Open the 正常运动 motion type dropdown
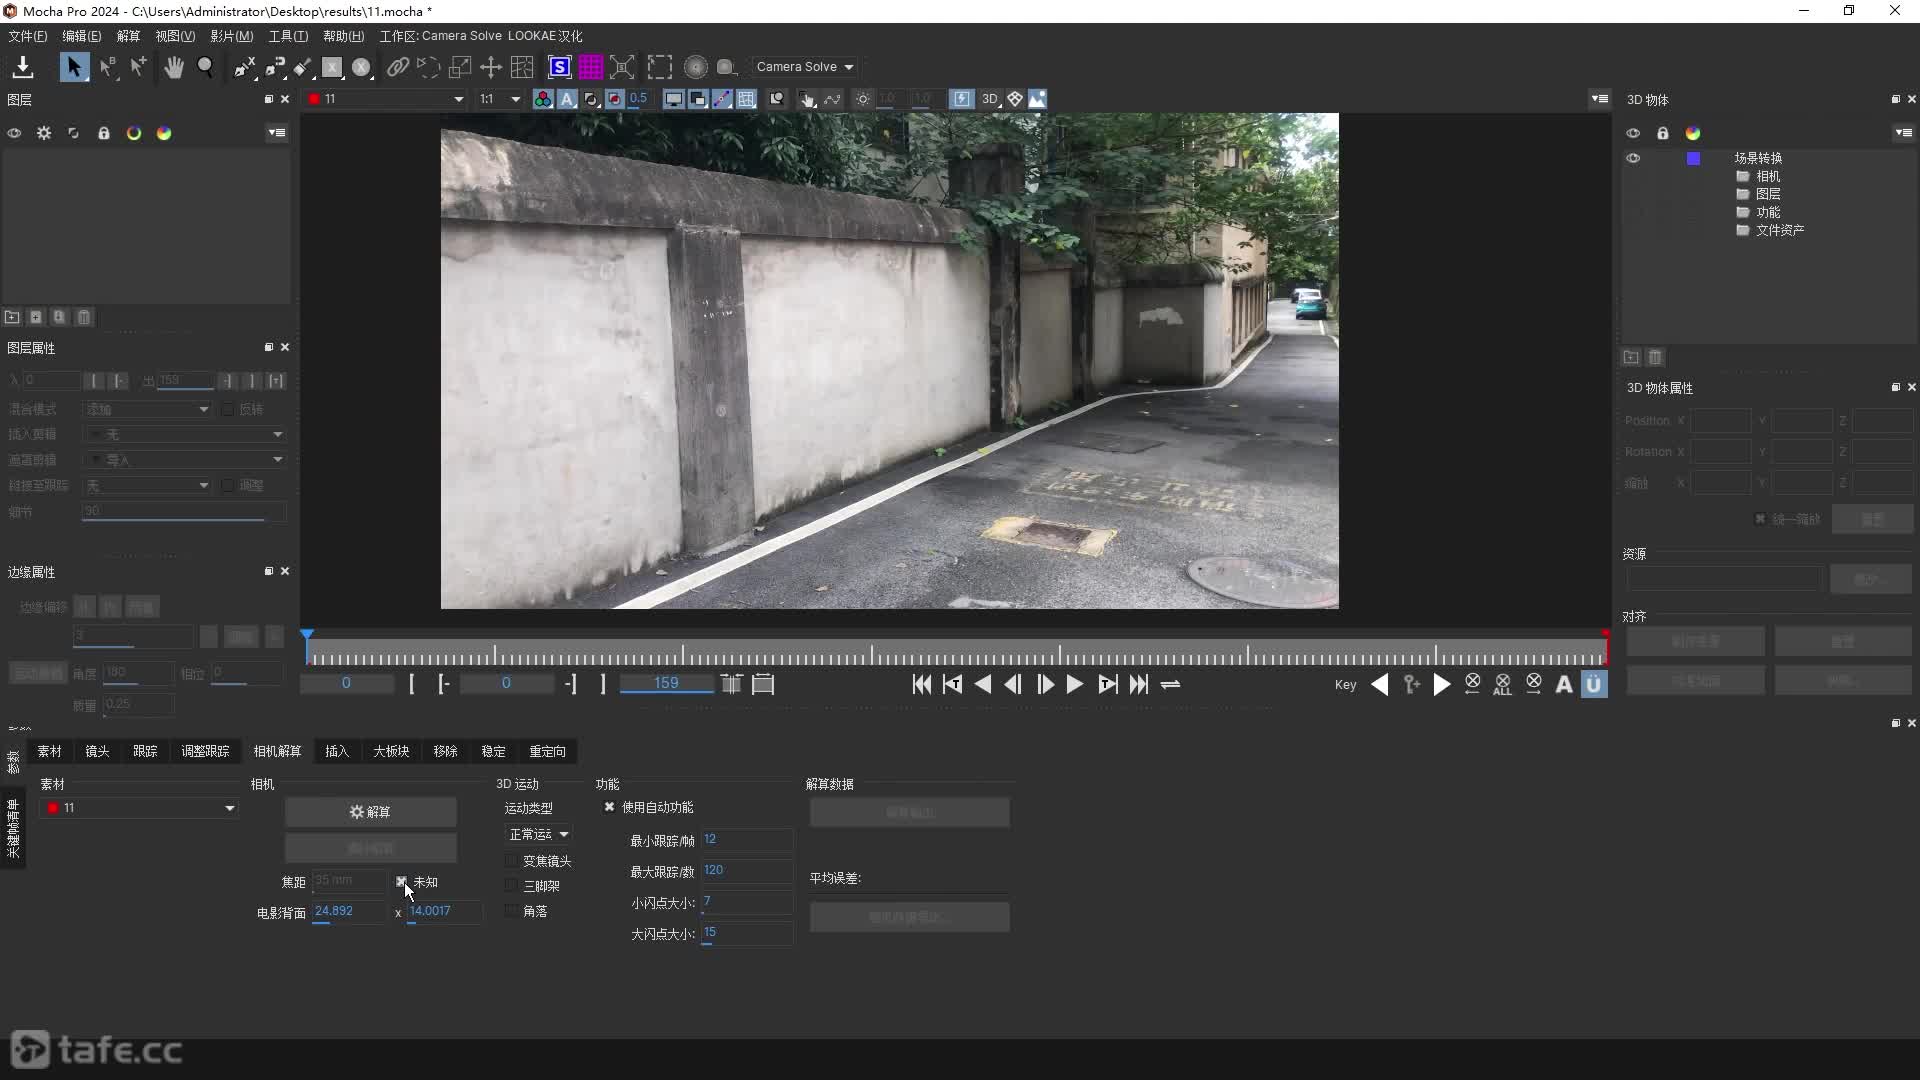1920x1080 pixels. (x=538, y=834)
